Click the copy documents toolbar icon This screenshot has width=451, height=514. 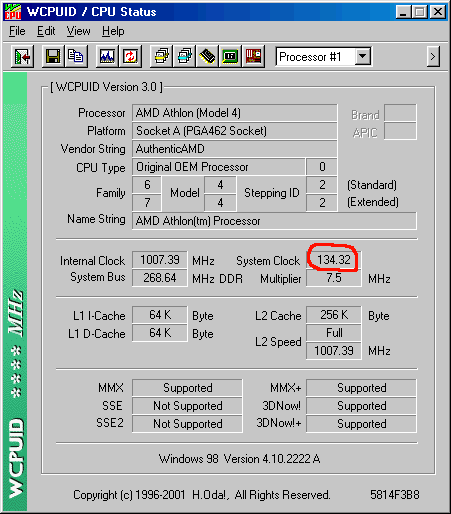pyautogui.click(x=76, y=56)
